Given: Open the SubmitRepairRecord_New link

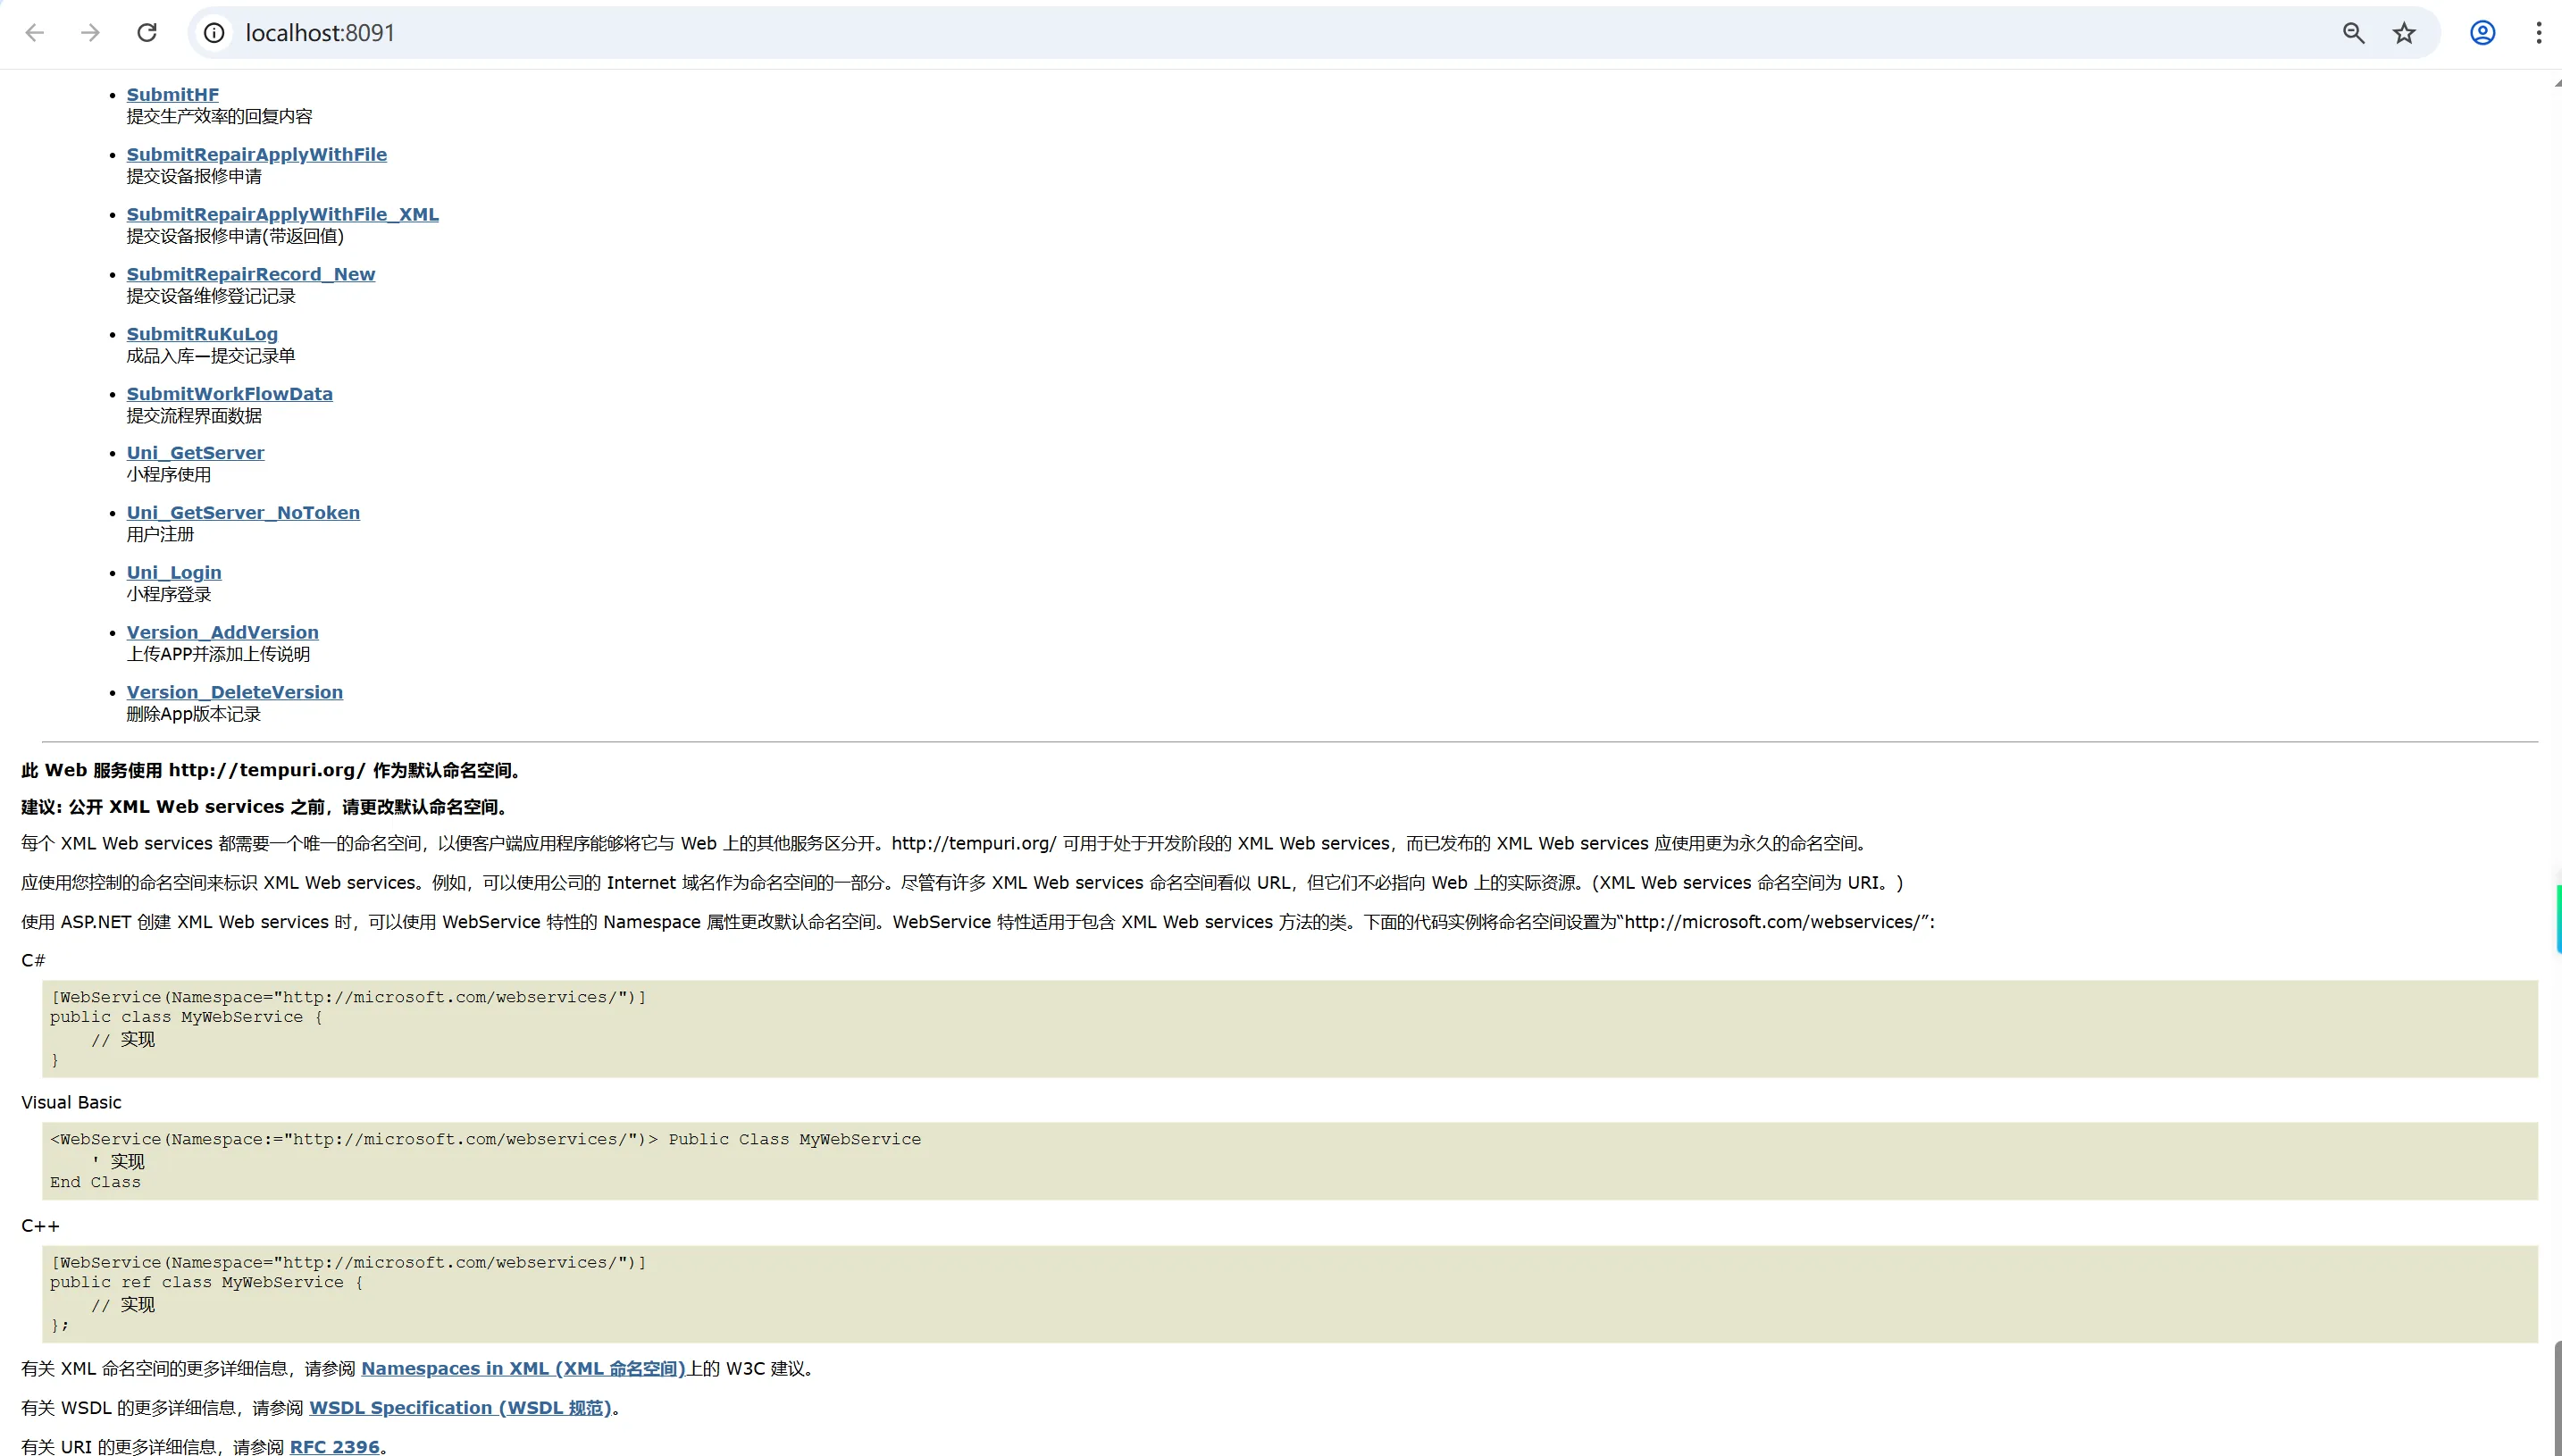Looking at the screenshot, I should click(x=250, y=275).
